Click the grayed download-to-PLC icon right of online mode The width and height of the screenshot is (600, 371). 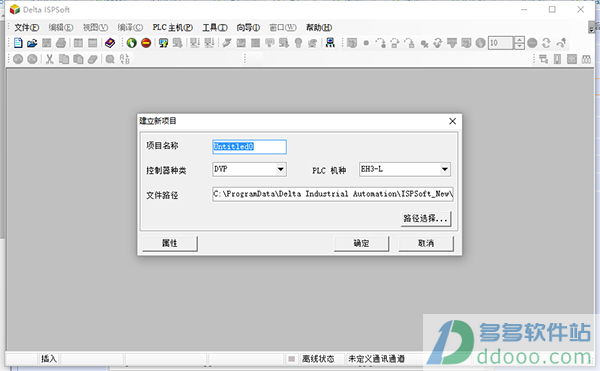tap(178, 43)
